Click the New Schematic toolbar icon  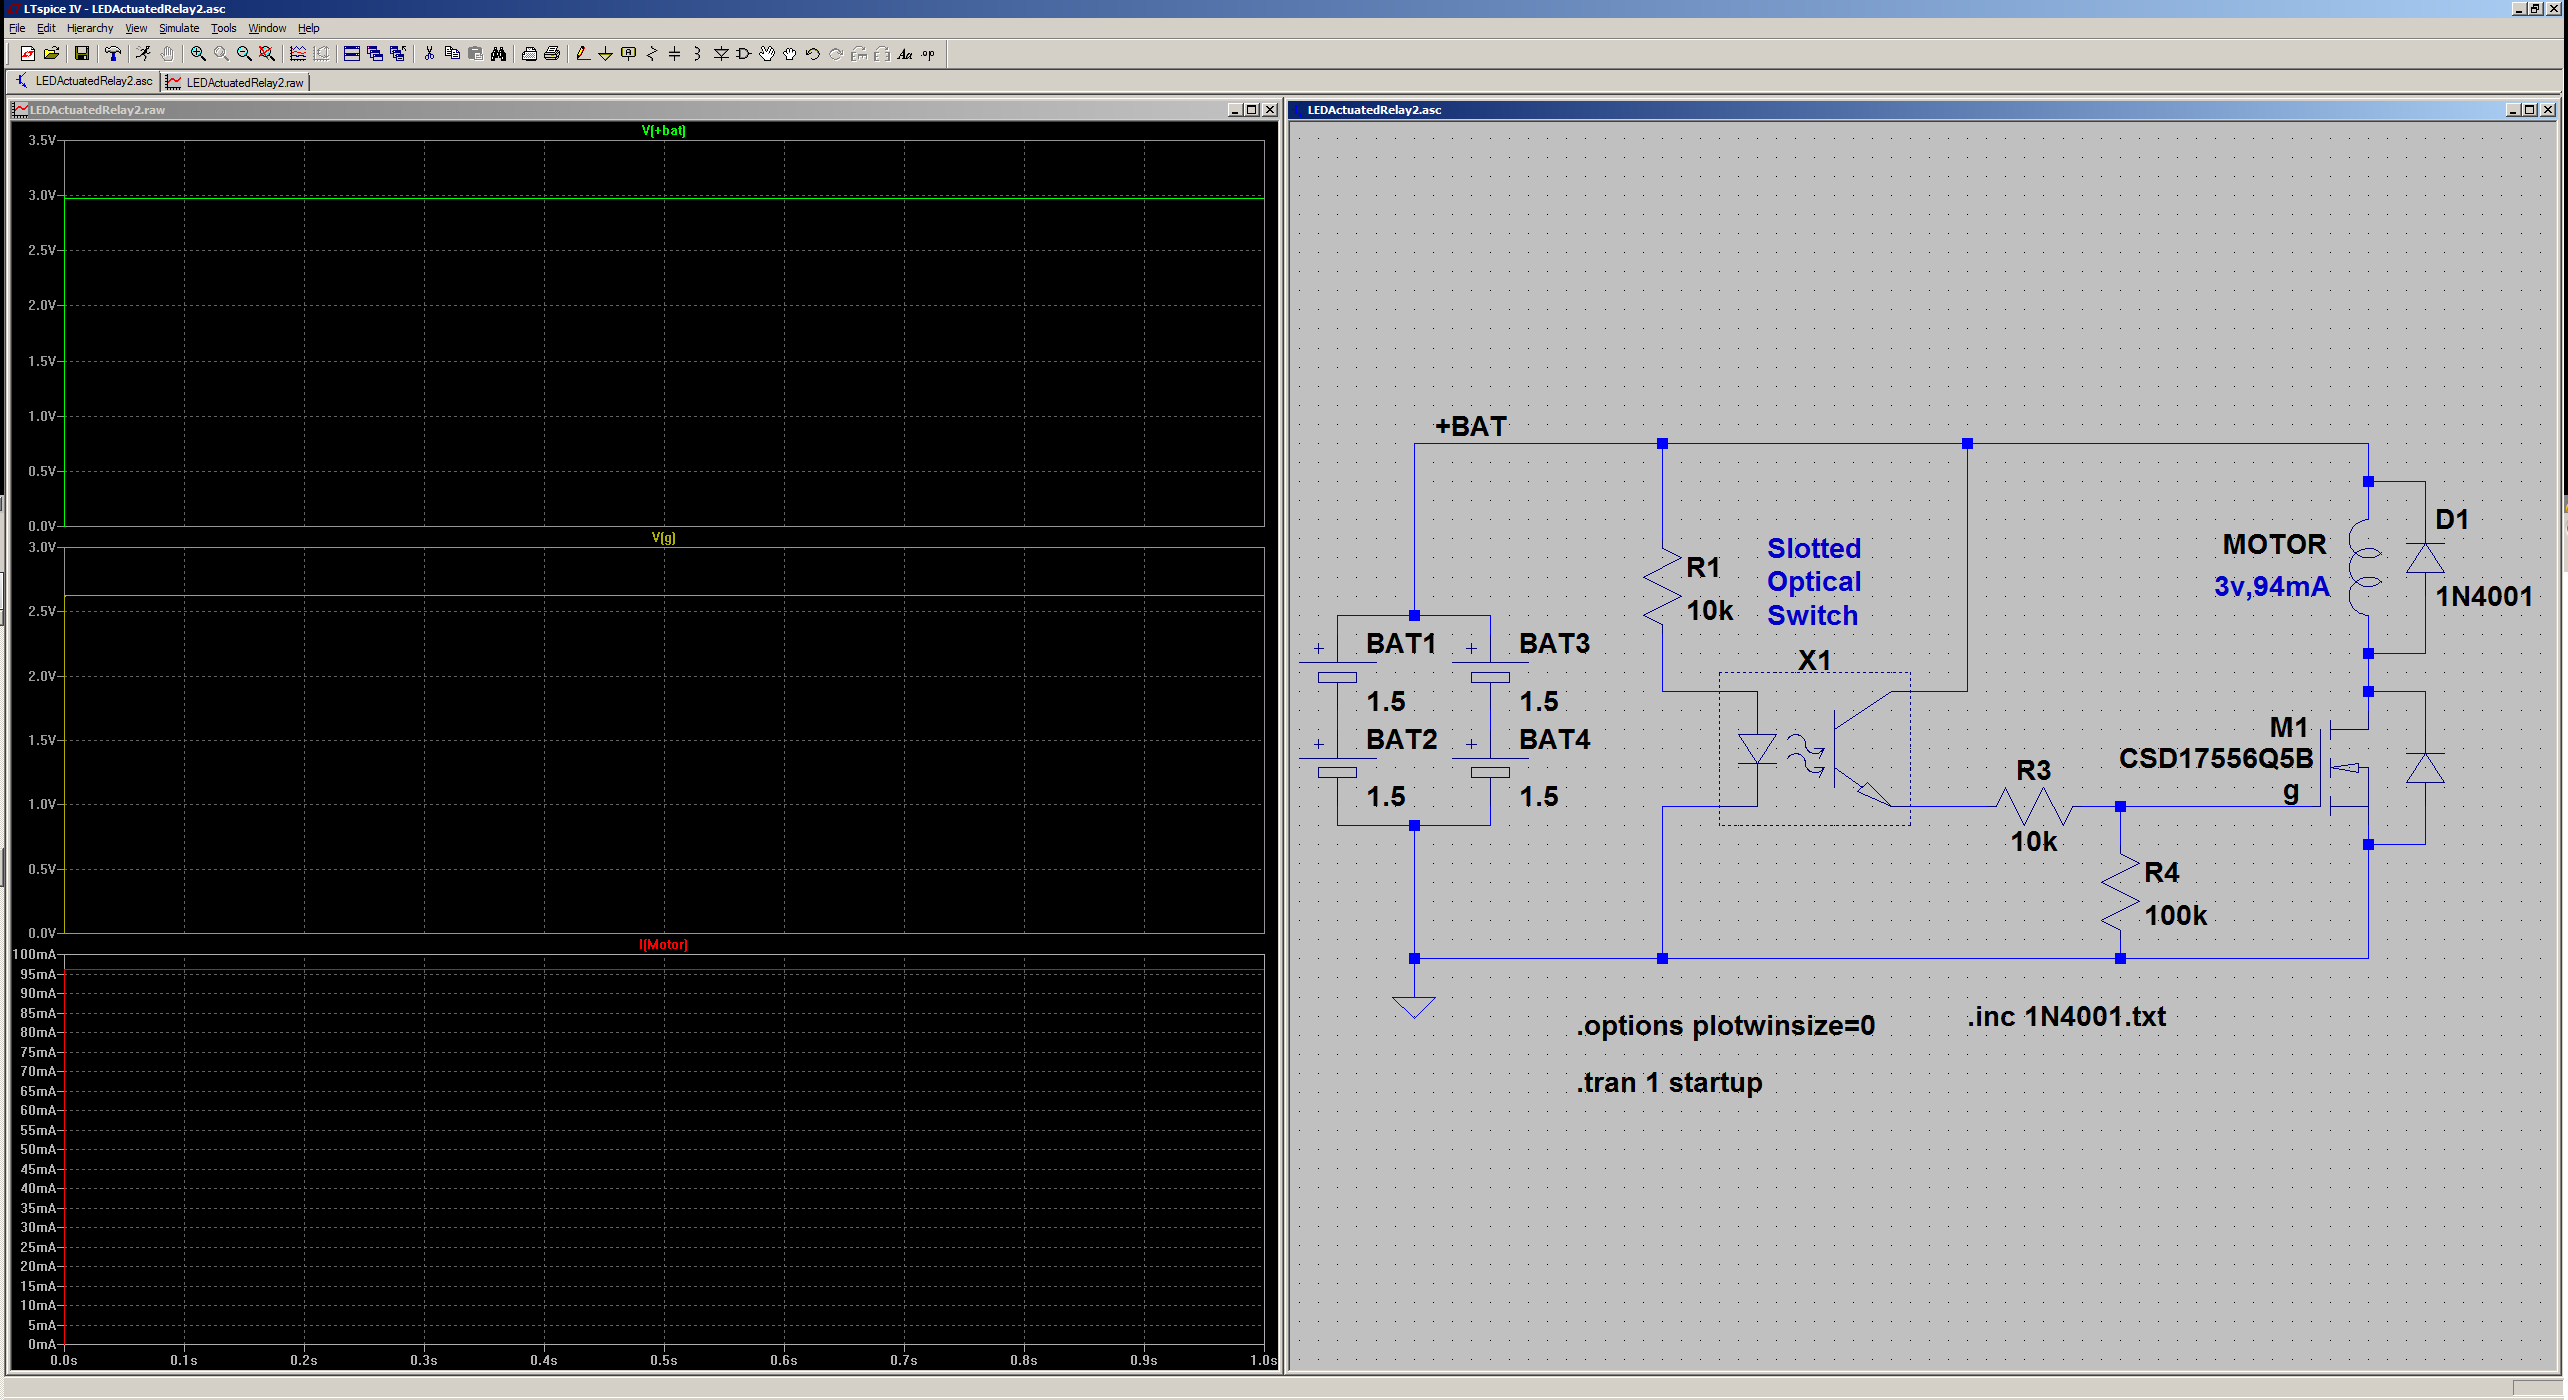(x=27, y=54)
